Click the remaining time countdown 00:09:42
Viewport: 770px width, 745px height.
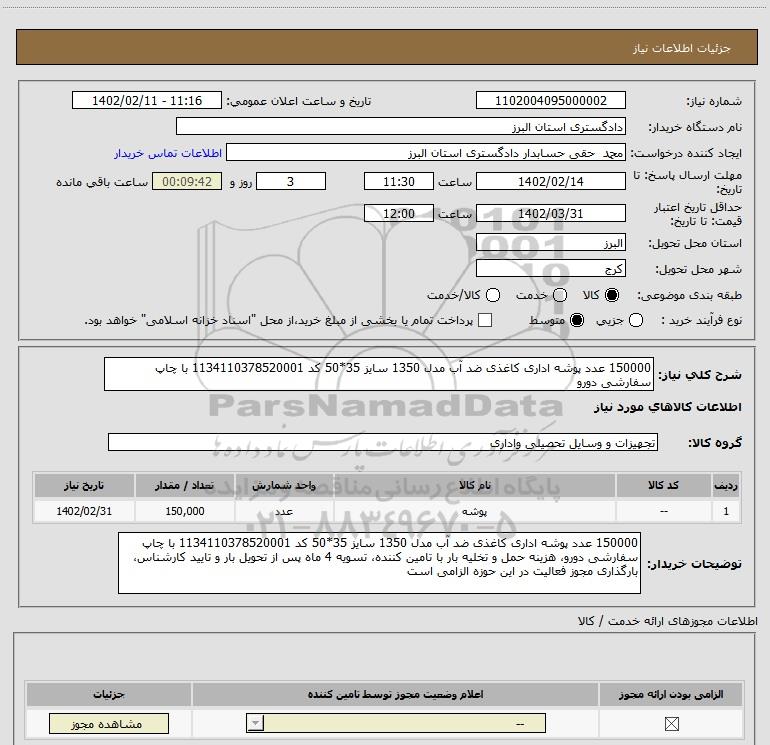[187, 181]
